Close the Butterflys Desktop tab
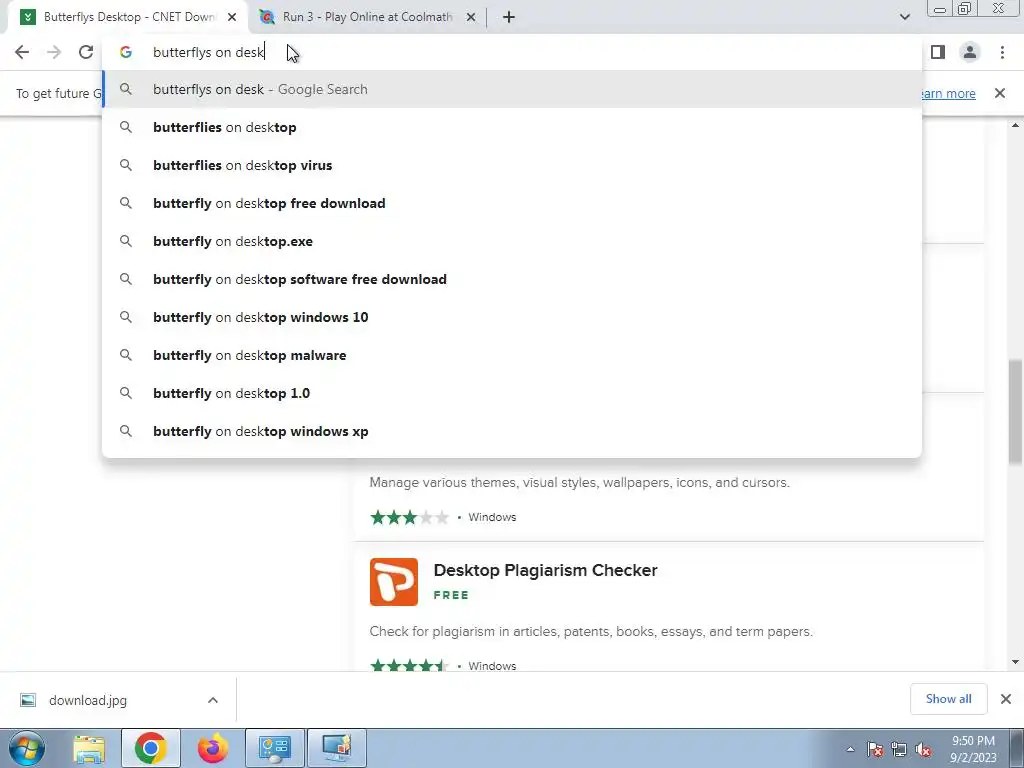Image resolution: width=1024 pixels, height=768 pixels. point(232,17)
